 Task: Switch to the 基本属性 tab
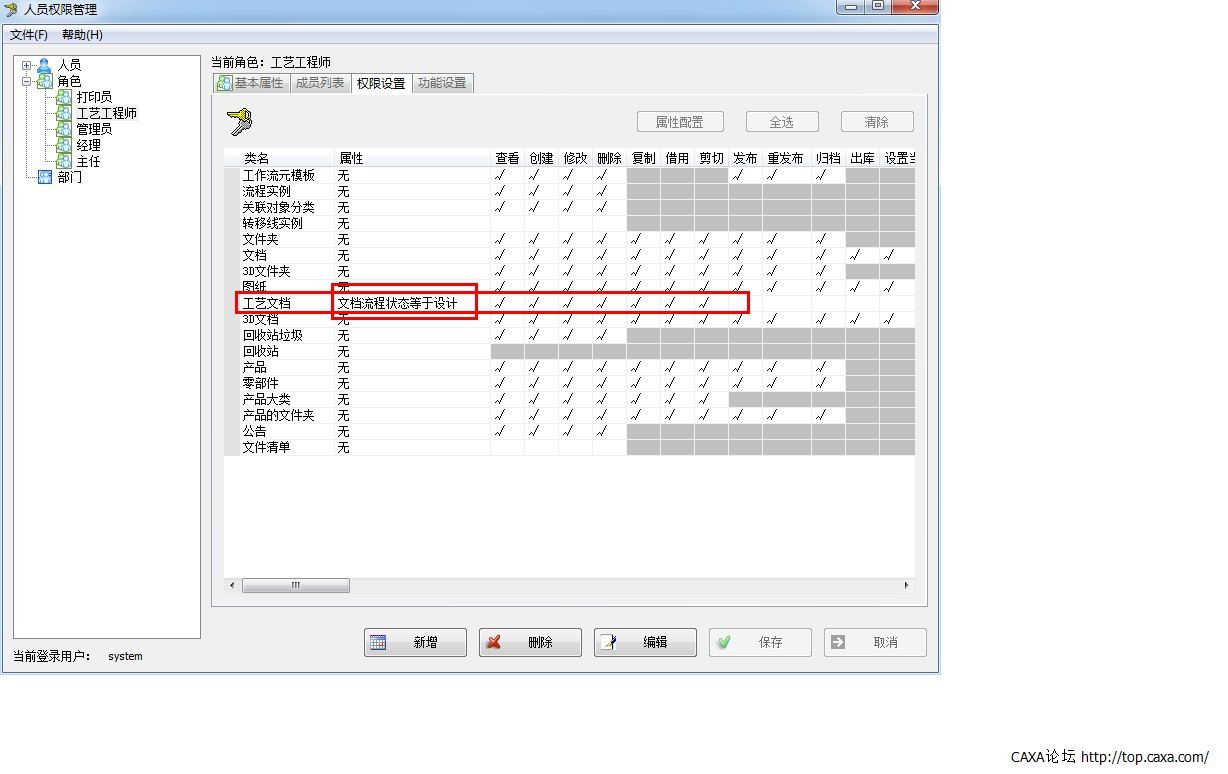tap(251, 83)
